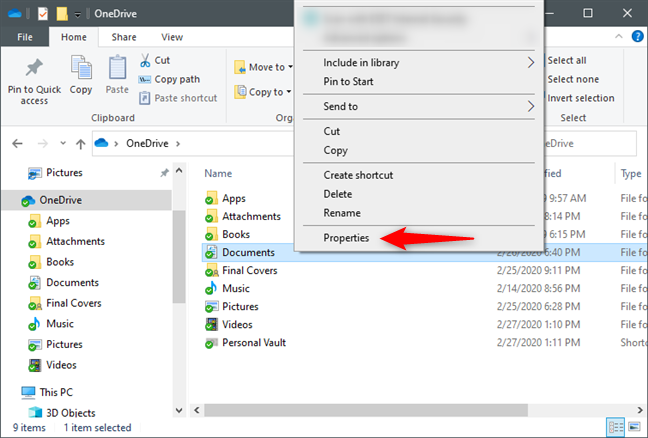The height and width of the screenshot is (438, 648).
Task: Switch to Details view icon
Action: point(615,427)
